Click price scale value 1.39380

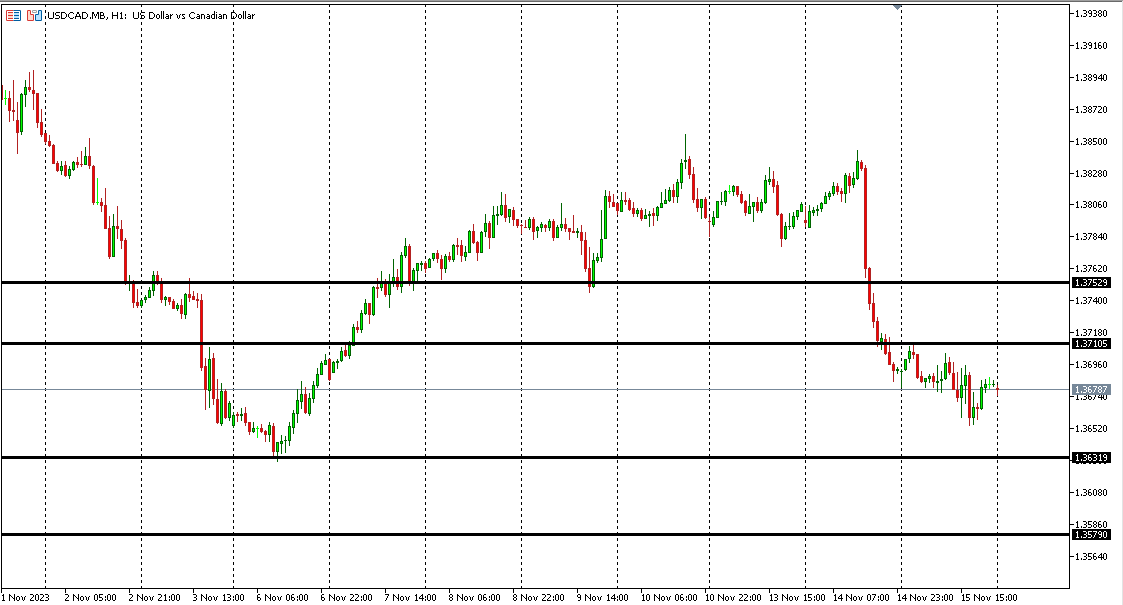(x=1091, y=14)
